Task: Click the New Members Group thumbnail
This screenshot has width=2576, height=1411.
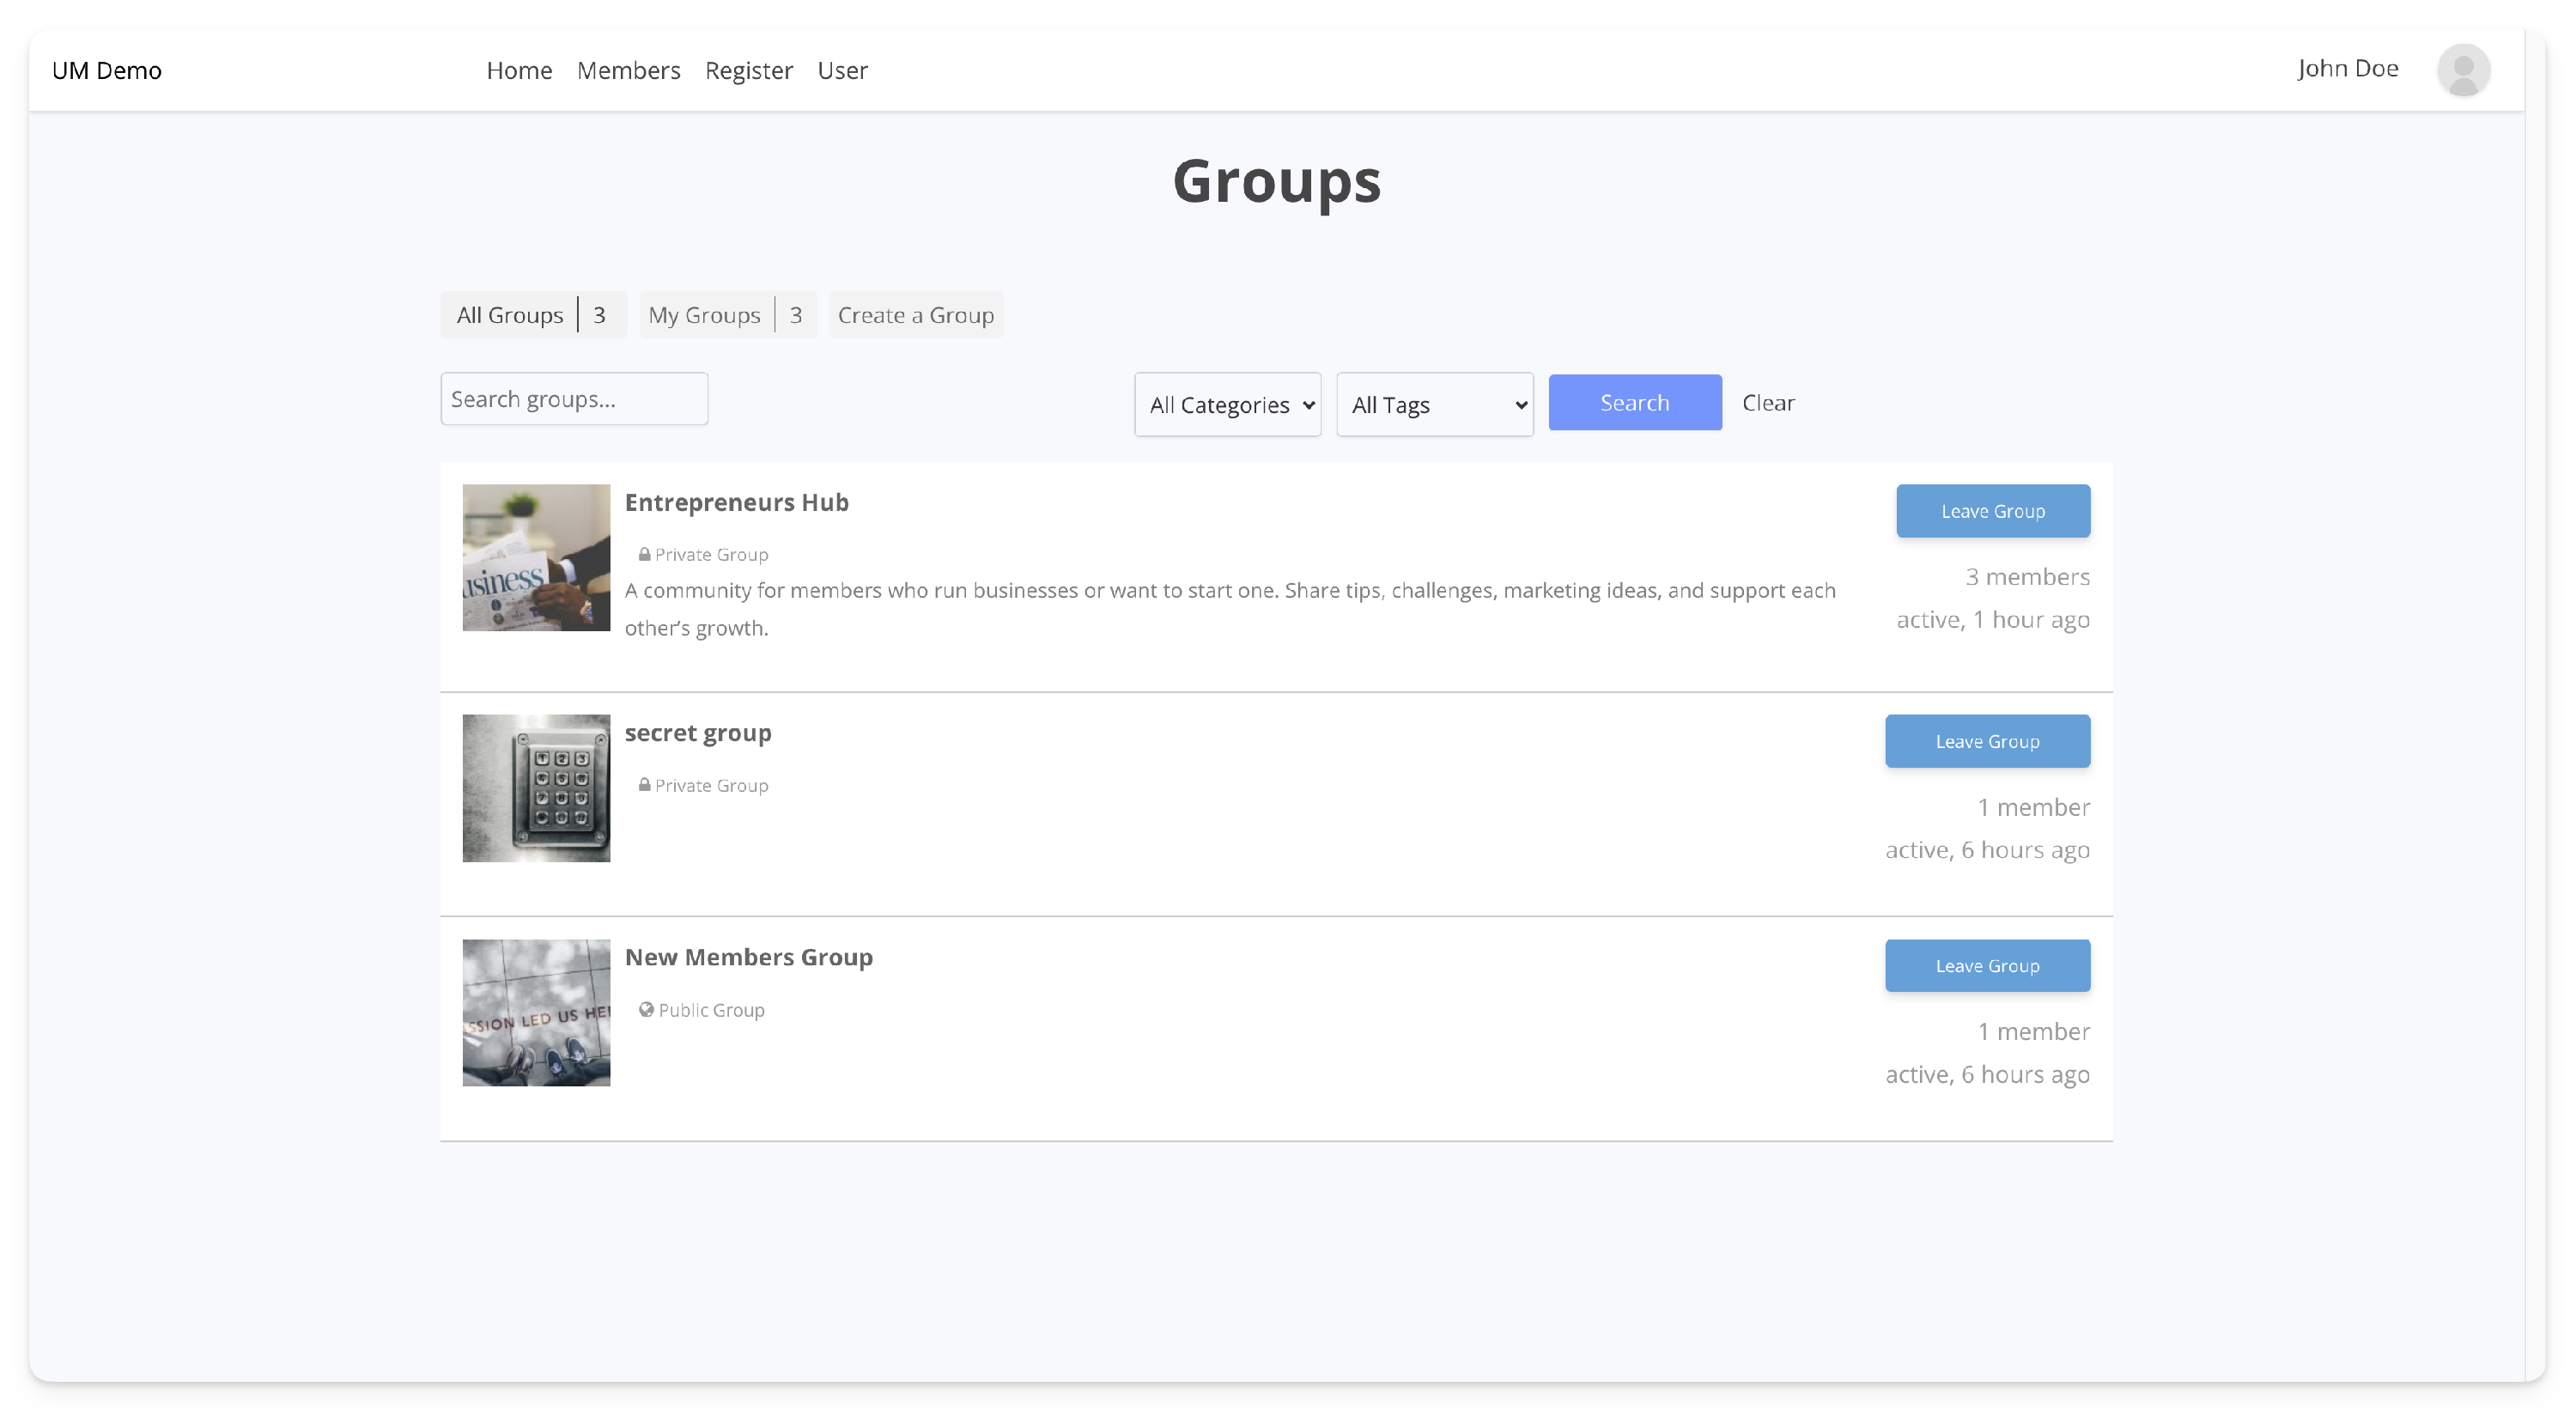Action: coord(536,1012)
